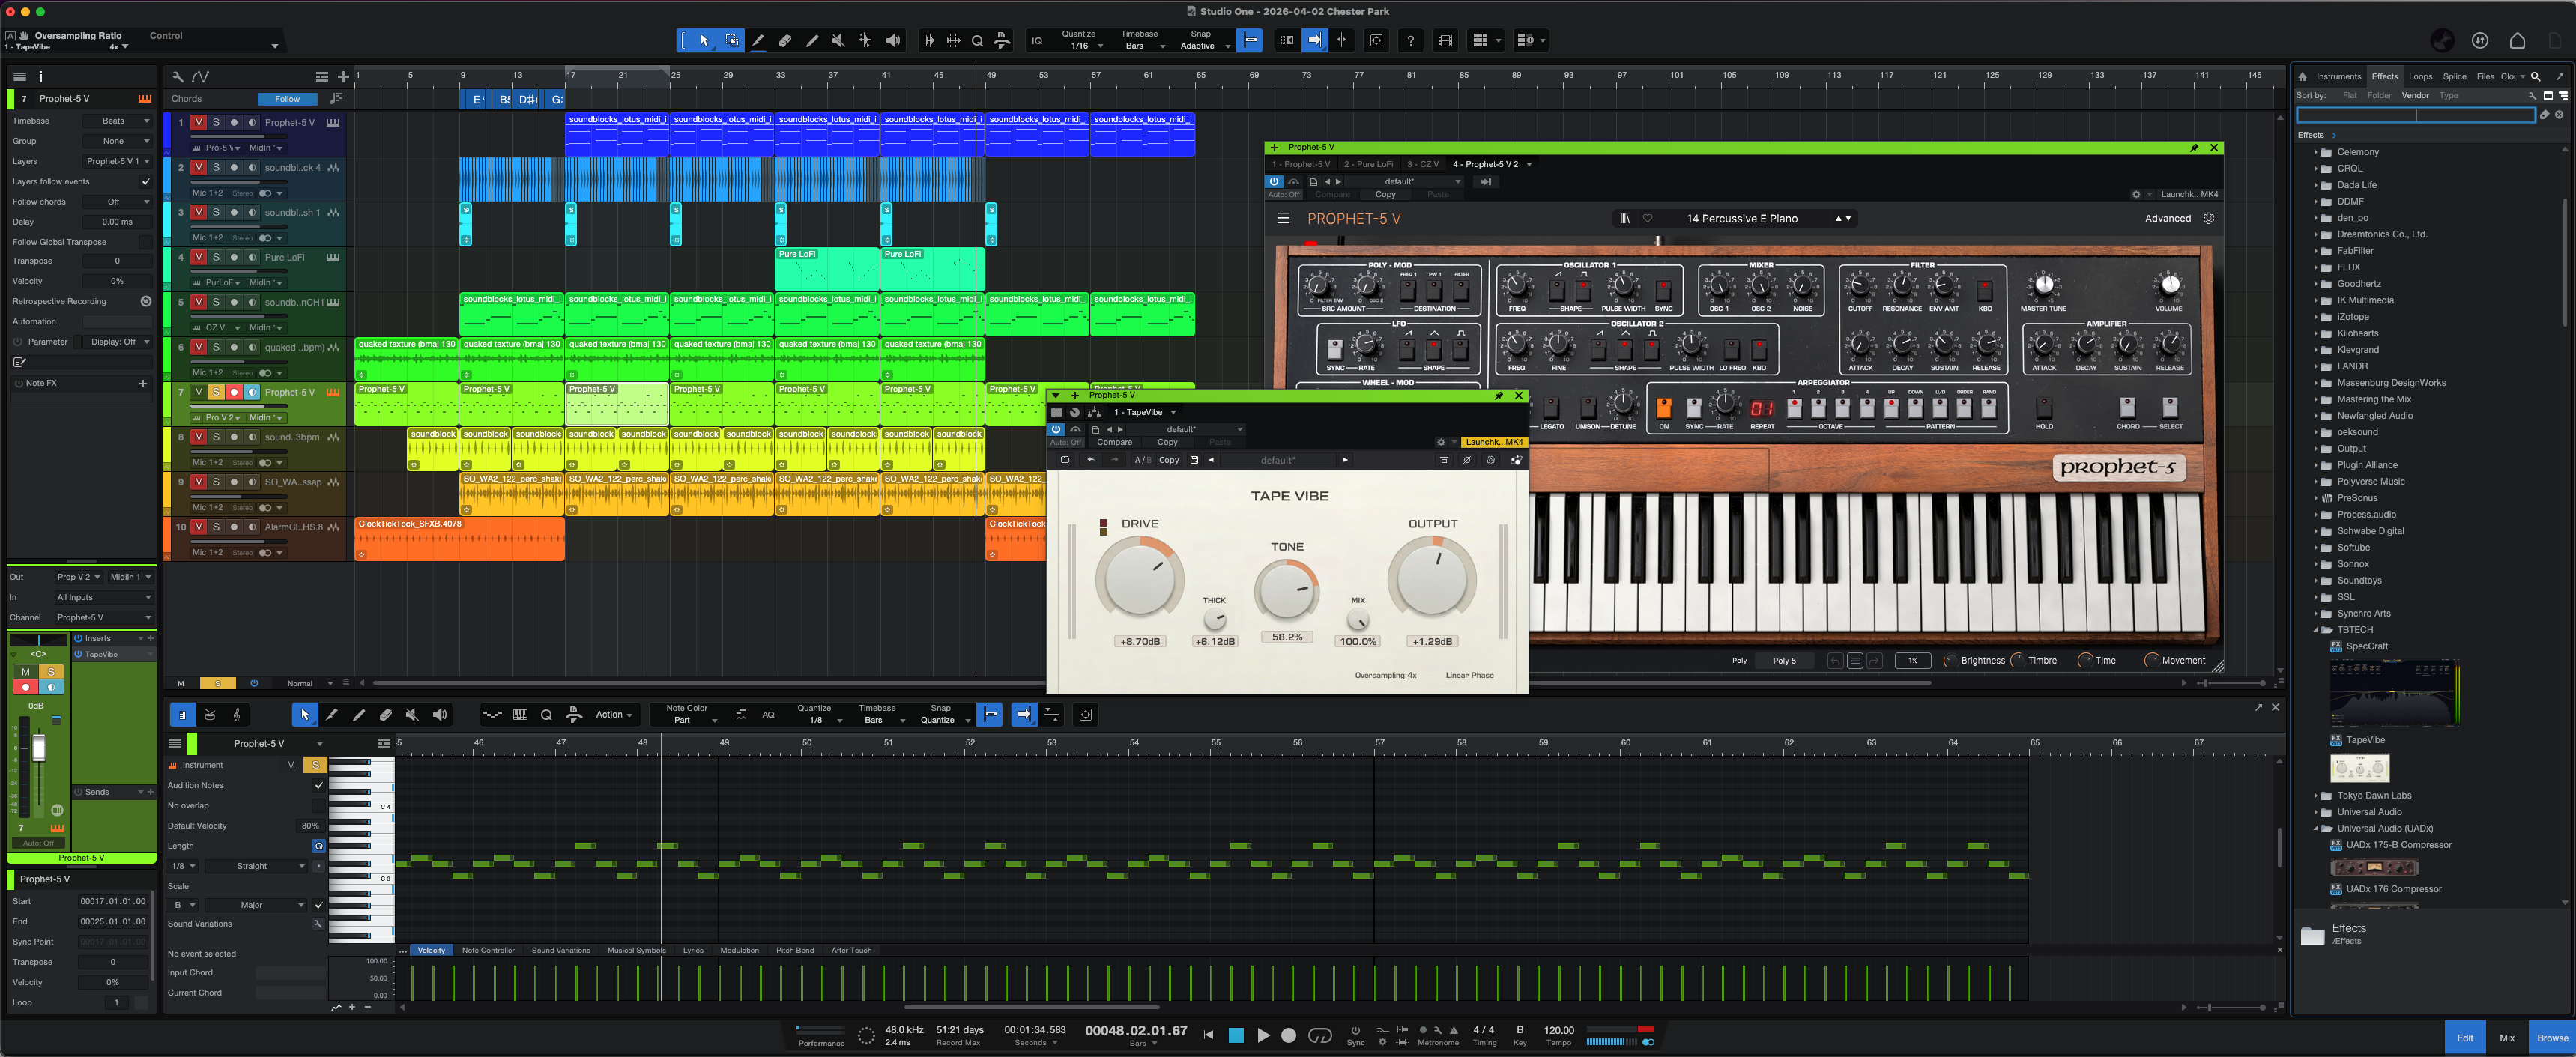Open the track list icon beside Add Tracks
This screenshot has width=2576, height=1057.
[321, 77]
